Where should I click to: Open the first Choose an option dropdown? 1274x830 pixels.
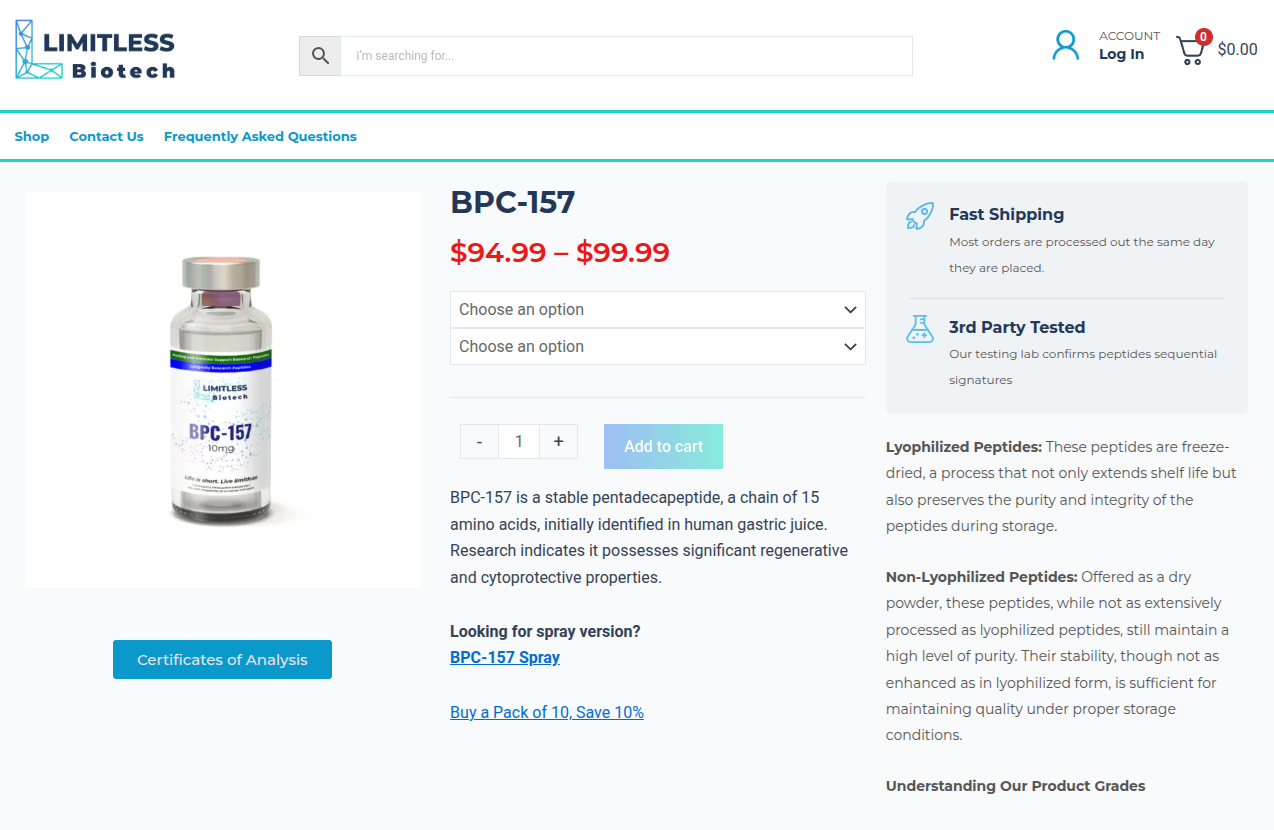(x=657, y=310)
